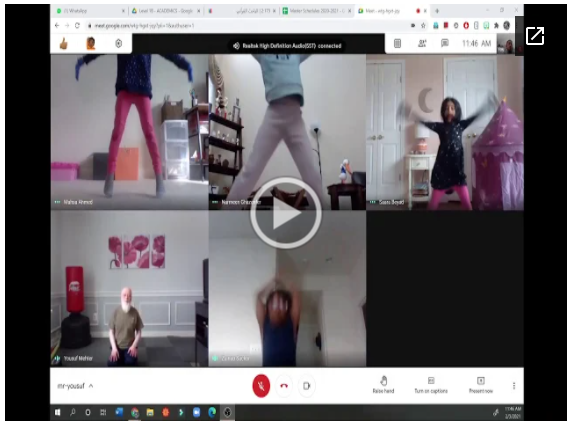Toggle the camera button in Meet

click(x=307, y=385)
